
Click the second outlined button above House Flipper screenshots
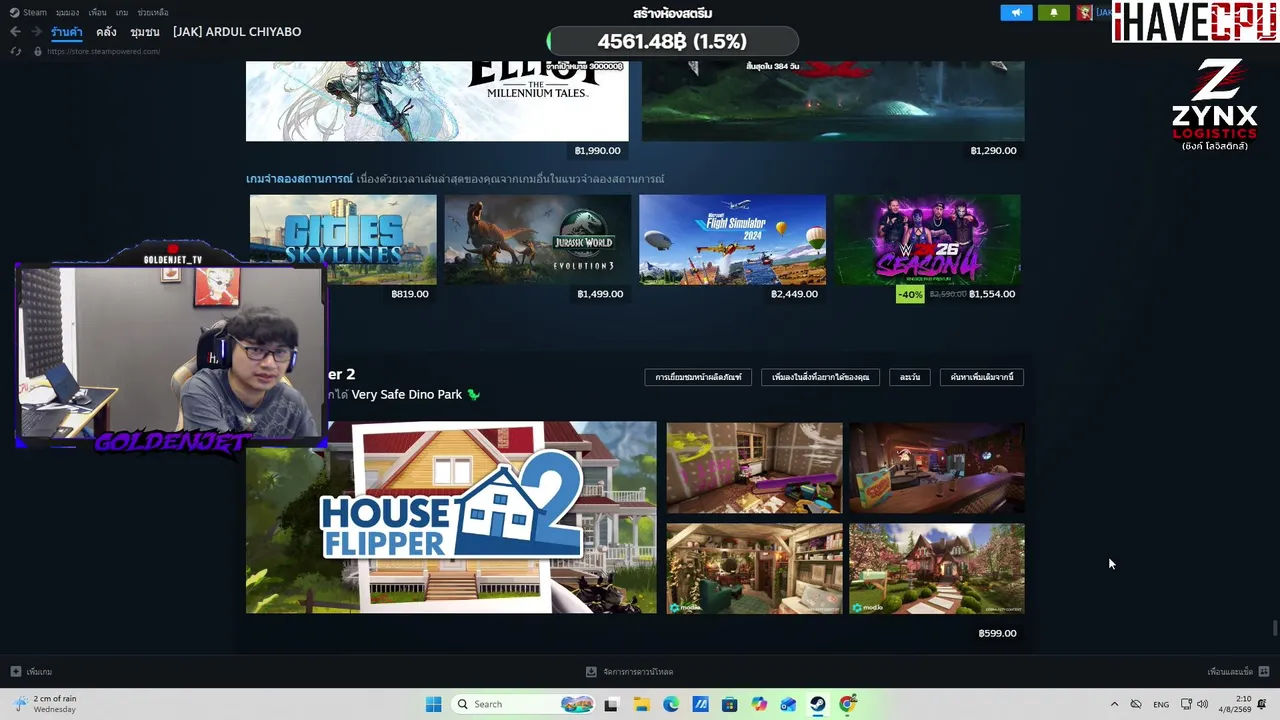tap(820, 377)
